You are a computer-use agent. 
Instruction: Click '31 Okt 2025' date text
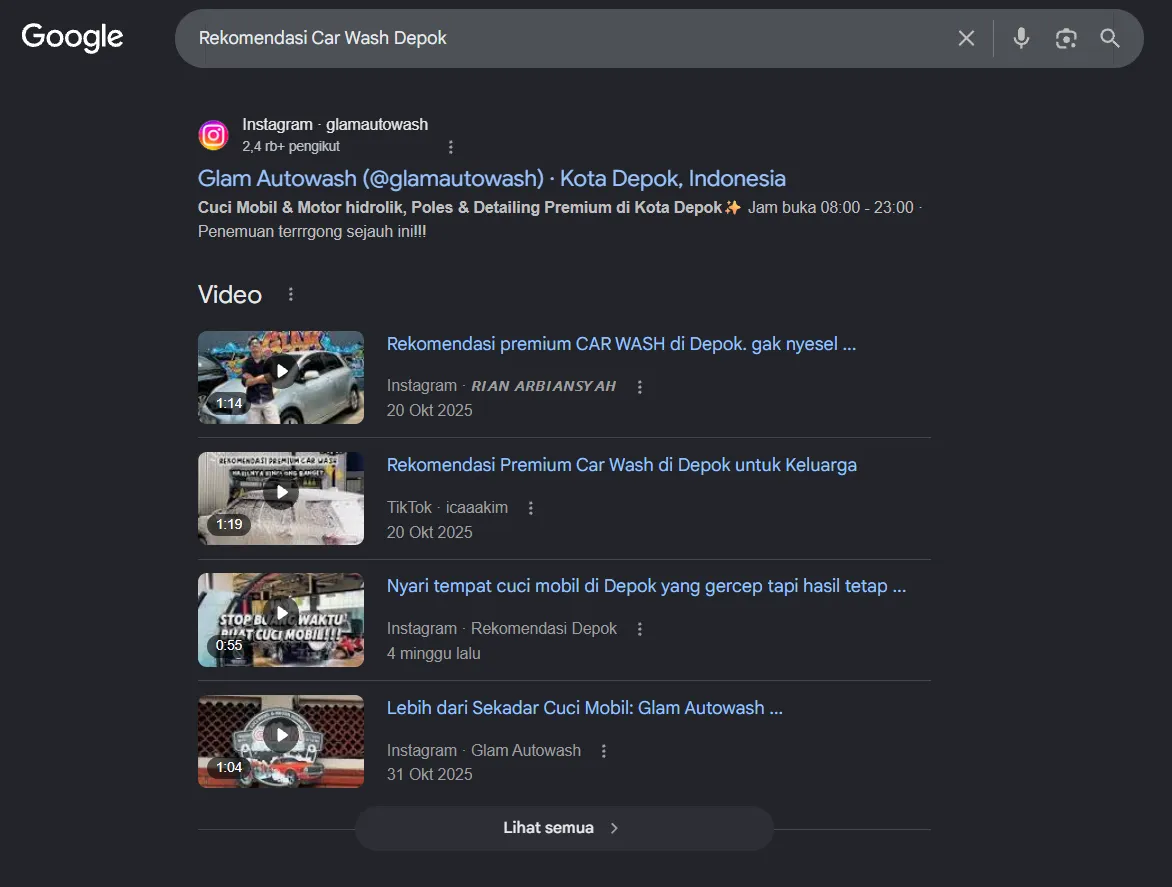pos(430,774)
